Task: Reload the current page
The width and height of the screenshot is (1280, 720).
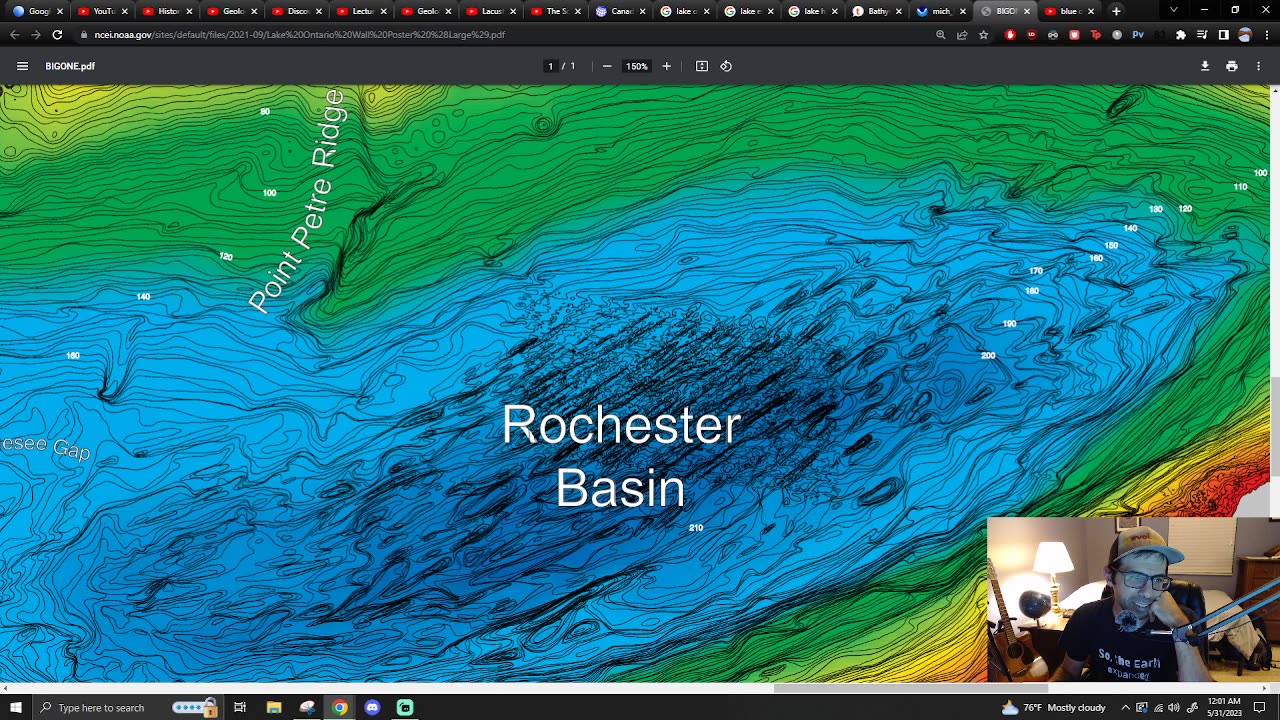Action: pos(57,34)
